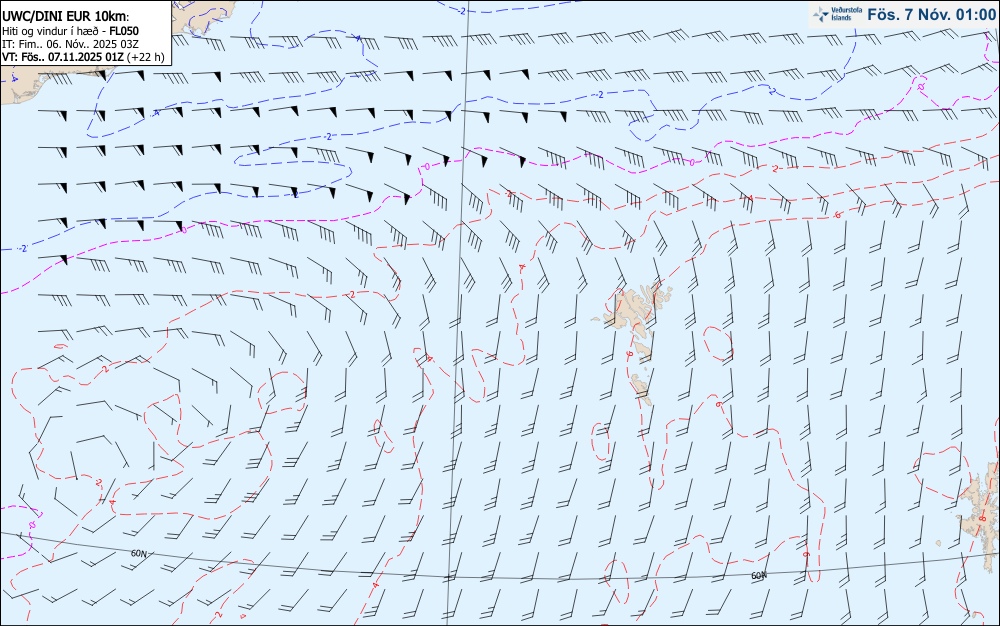Click the '60N' latitude label on the western side
This screenshot has width=1000, height=626.
pos(138,553)
